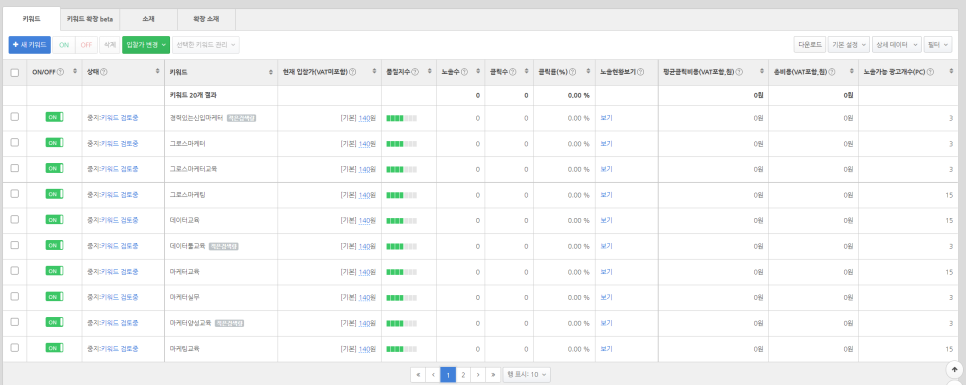Switch to the 키워드 확장 beta tab
The image size is (966, 385).
pyautogui.click(x=90, y=19)
